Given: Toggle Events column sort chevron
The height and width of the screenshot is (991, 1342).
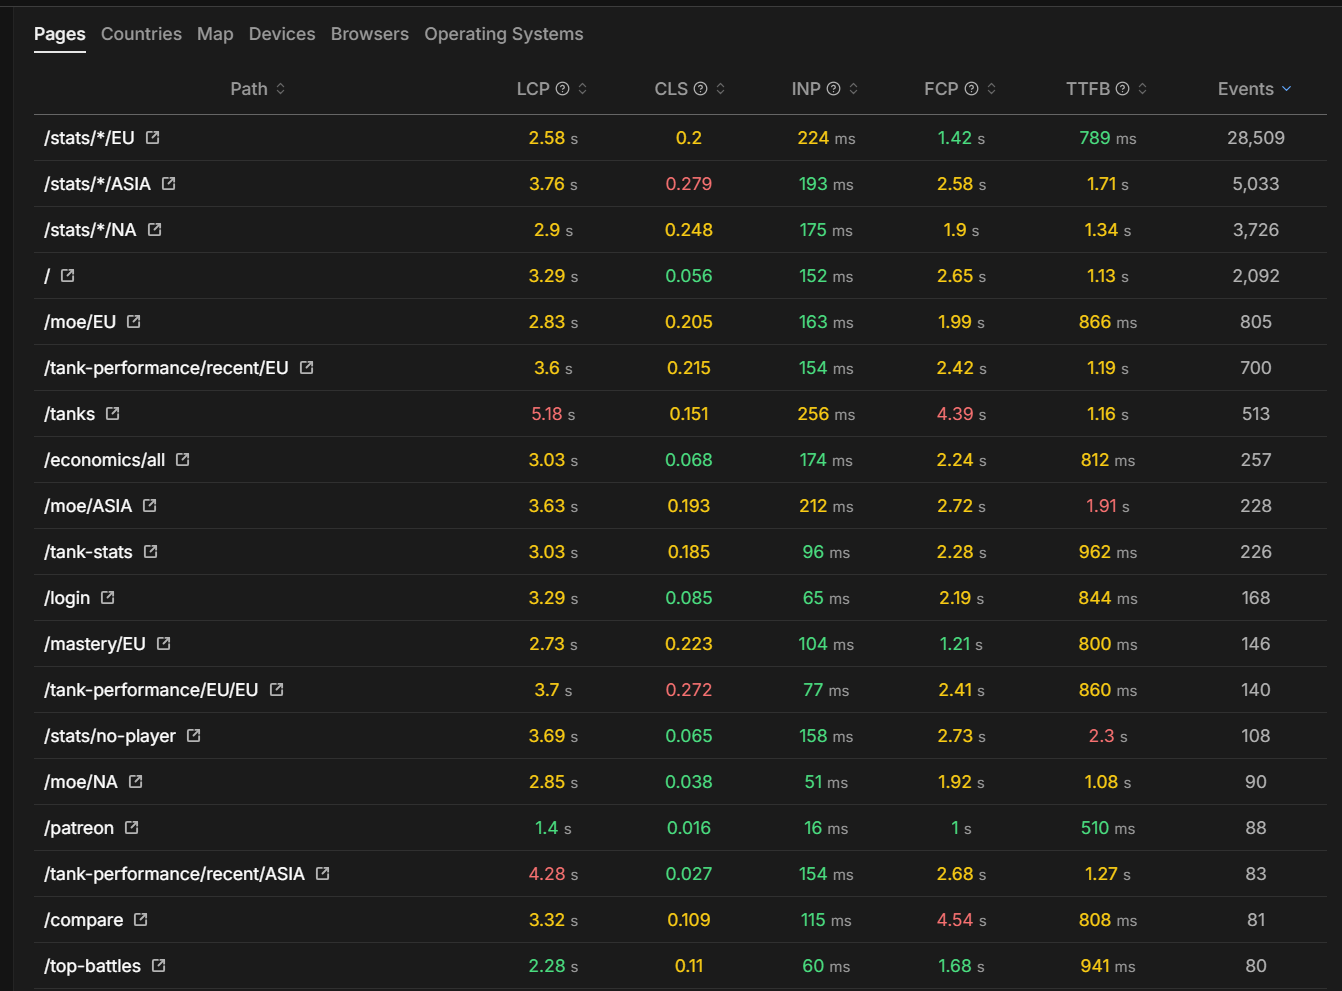Looking at the screenshot, I should pyautogui.click(x=1287, y=89).
